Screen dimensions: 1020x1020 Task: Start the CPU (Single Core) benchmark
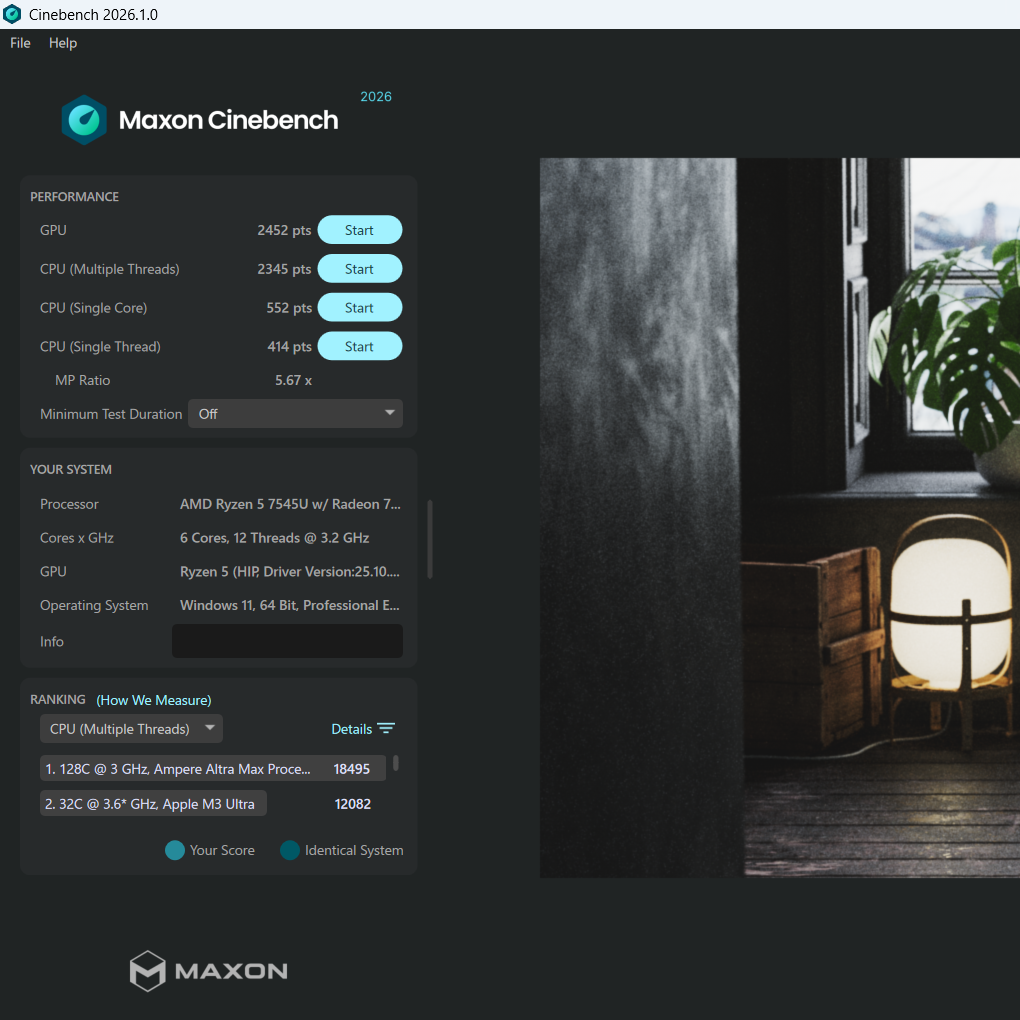360,308
